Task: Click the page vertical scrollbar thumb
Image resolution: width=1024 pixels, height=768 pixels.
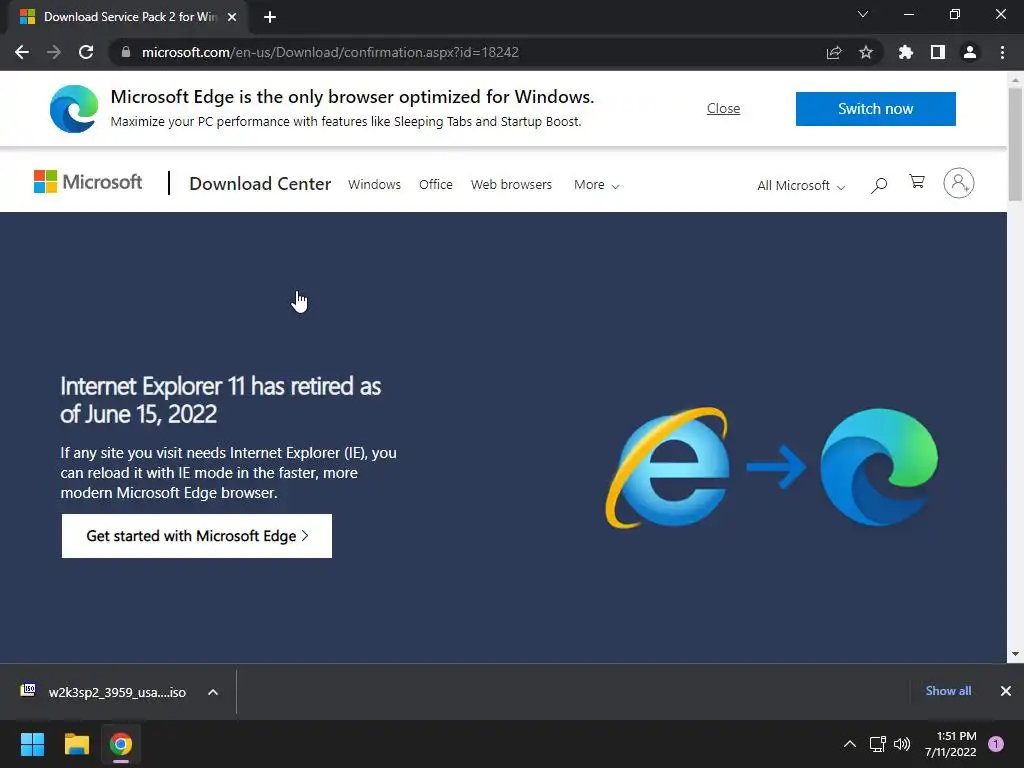Action: [1015, 144]
